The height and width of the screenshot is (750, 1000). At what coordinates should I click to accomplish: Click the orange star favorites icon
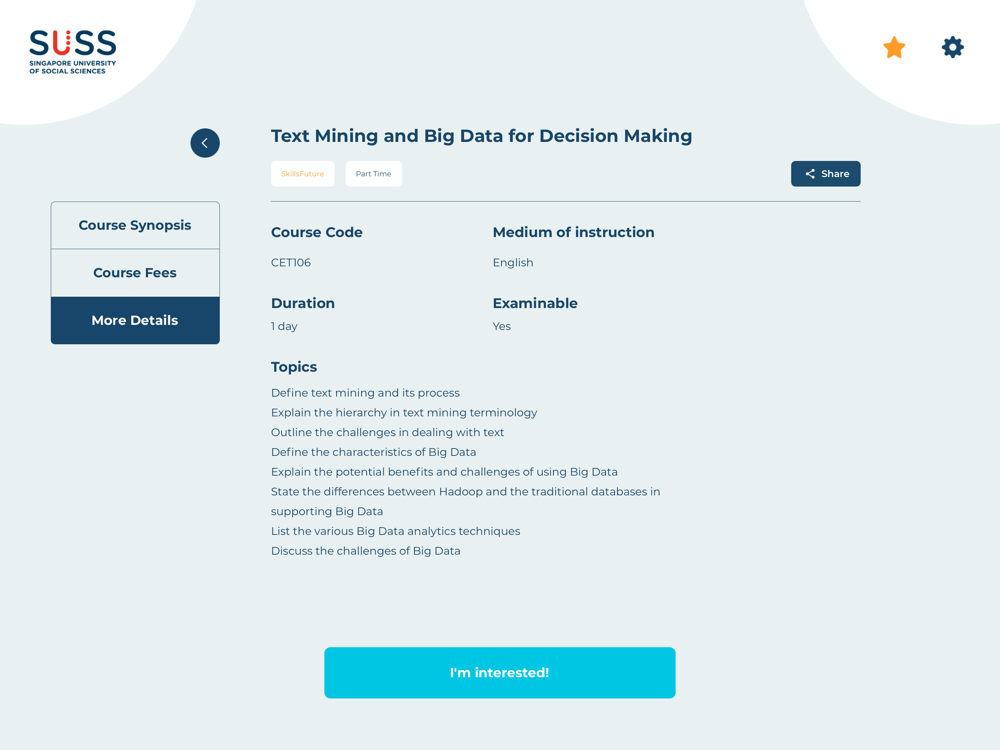coord(894,48)
